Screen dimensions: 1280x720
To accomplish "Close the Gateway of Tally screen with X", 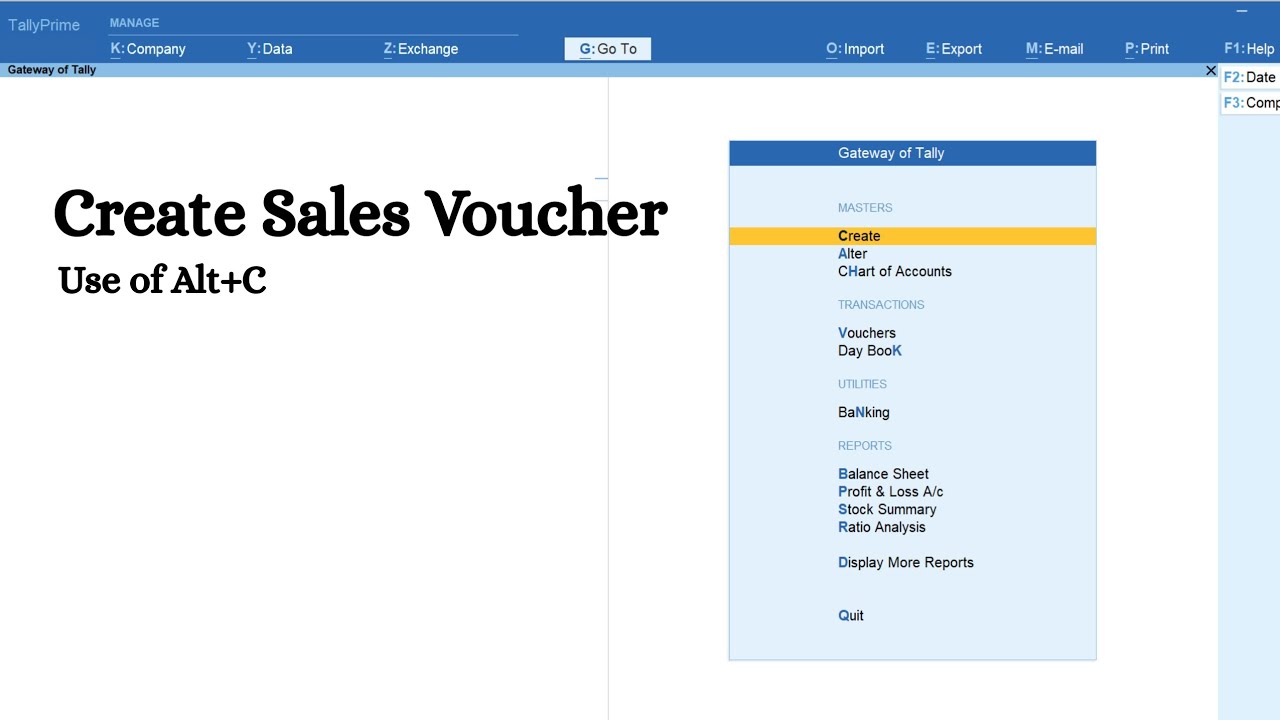I will [x=1211, y=71].
